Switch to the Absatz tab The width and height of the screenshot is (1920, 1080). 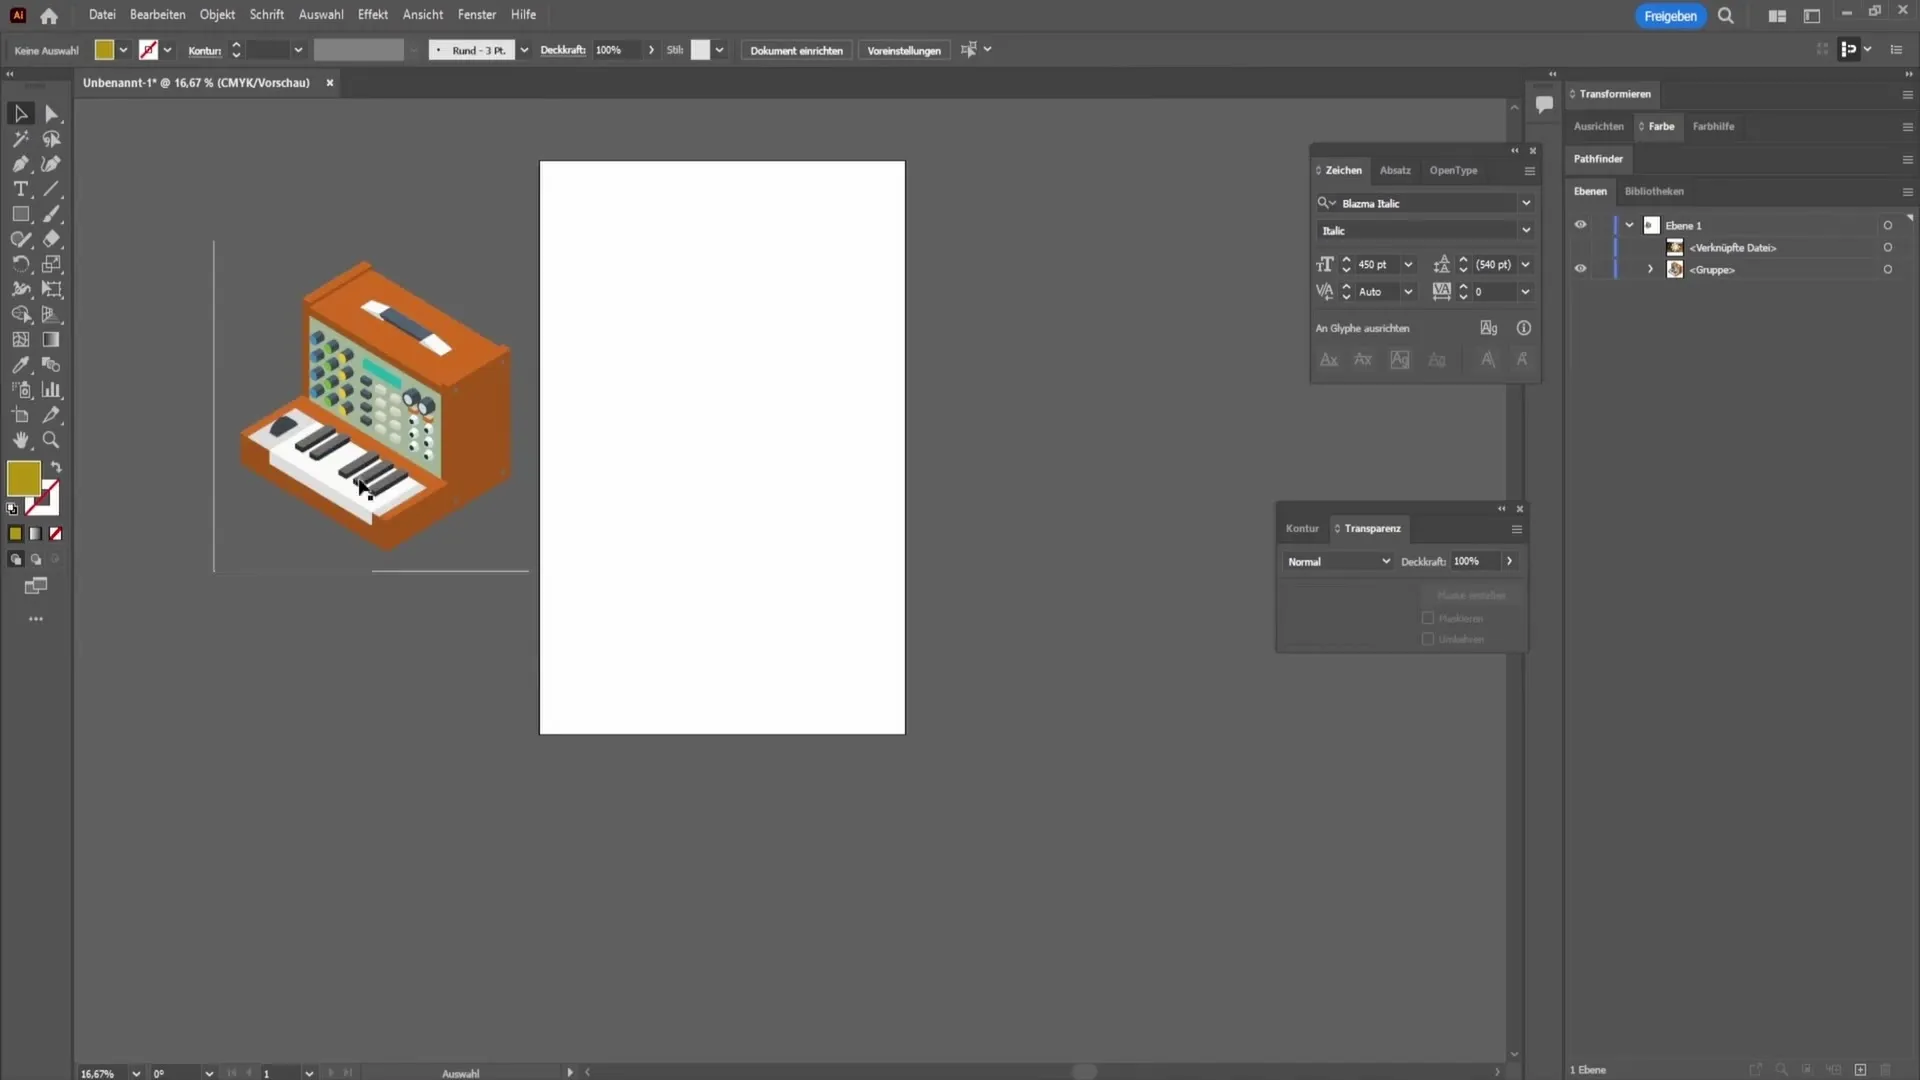tap(1395, 171)
